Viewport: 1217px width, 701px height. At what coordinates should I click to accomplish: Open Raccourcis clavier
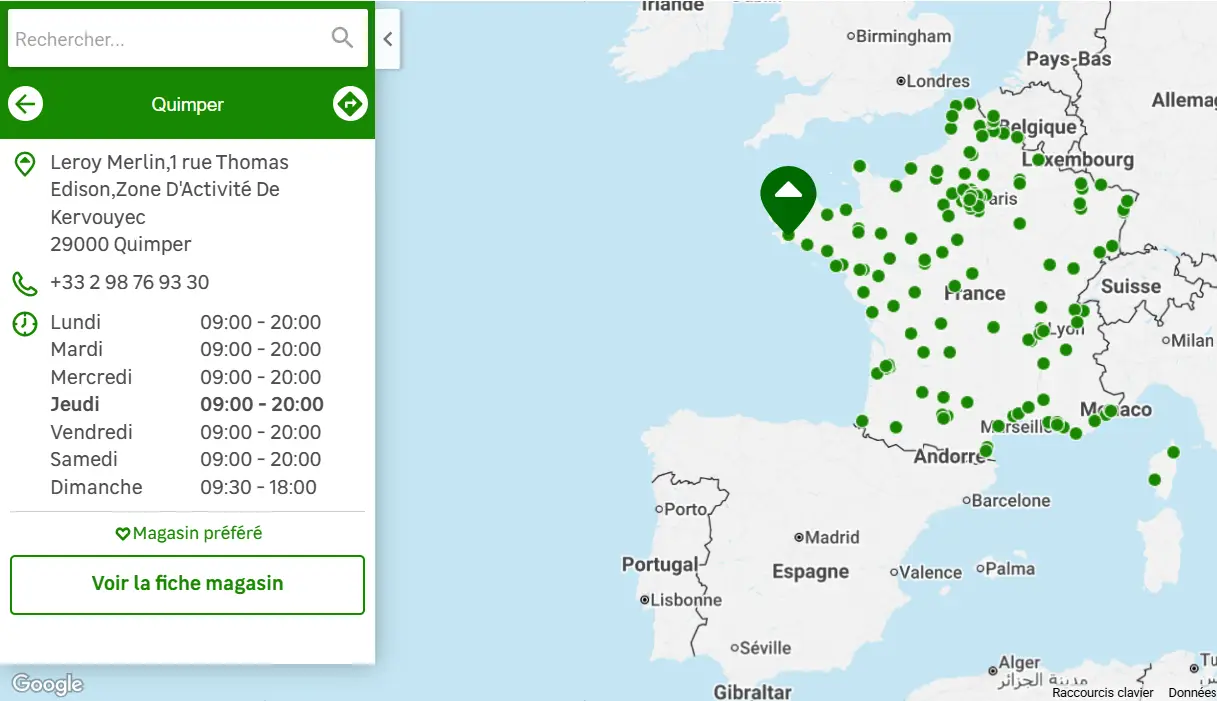[1102, 692]
